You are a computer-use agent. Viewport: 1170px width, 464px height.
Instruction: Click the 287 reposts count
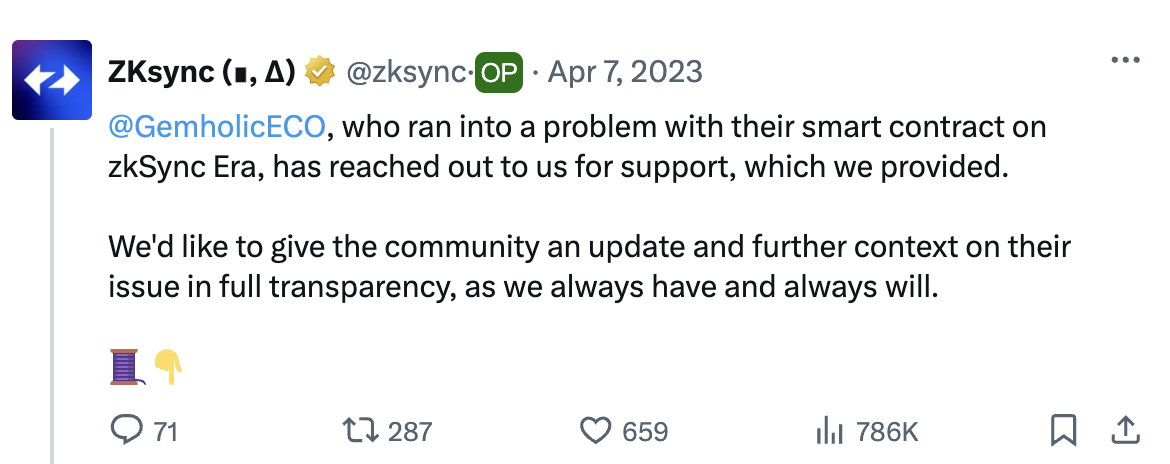410,431
